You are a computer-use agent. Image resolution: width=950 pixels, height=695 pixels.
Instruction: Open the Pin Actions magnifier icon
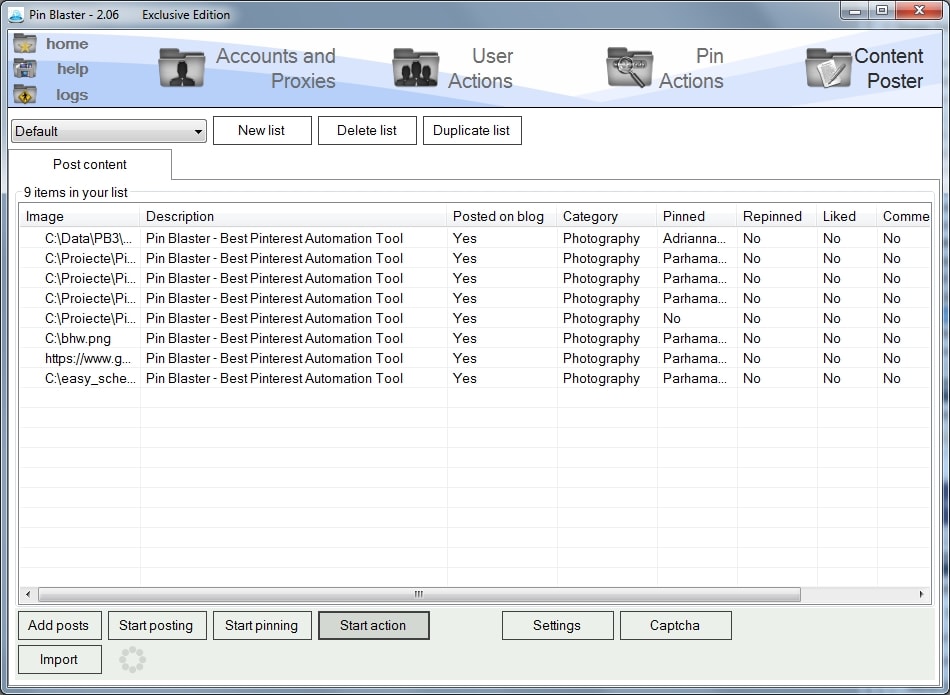[x=629, y=68]
